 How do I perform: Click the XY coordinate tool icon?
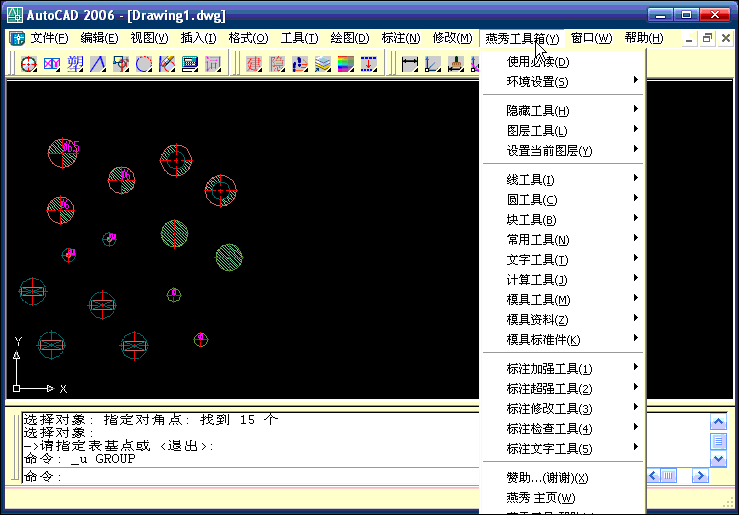[x=52, y=64]
